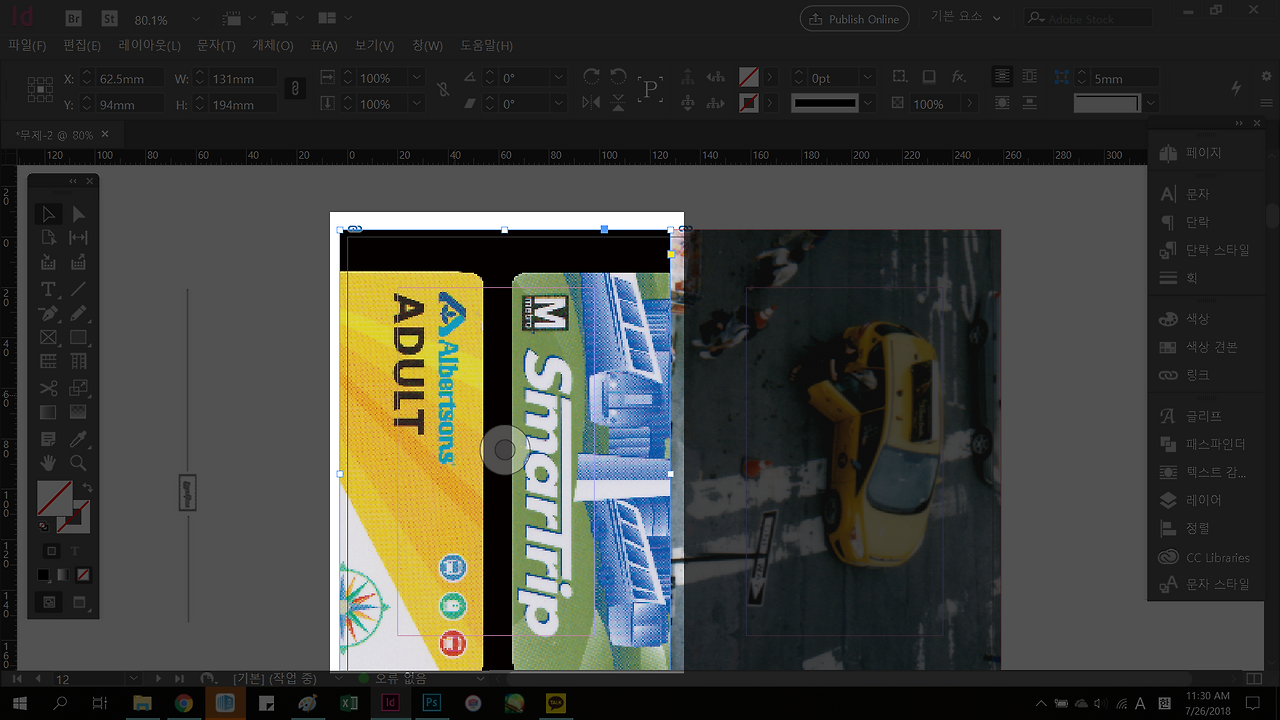Open the stroke weight 0pt dropdown
Screen dimensions: 1280x720
coord(868,78)
